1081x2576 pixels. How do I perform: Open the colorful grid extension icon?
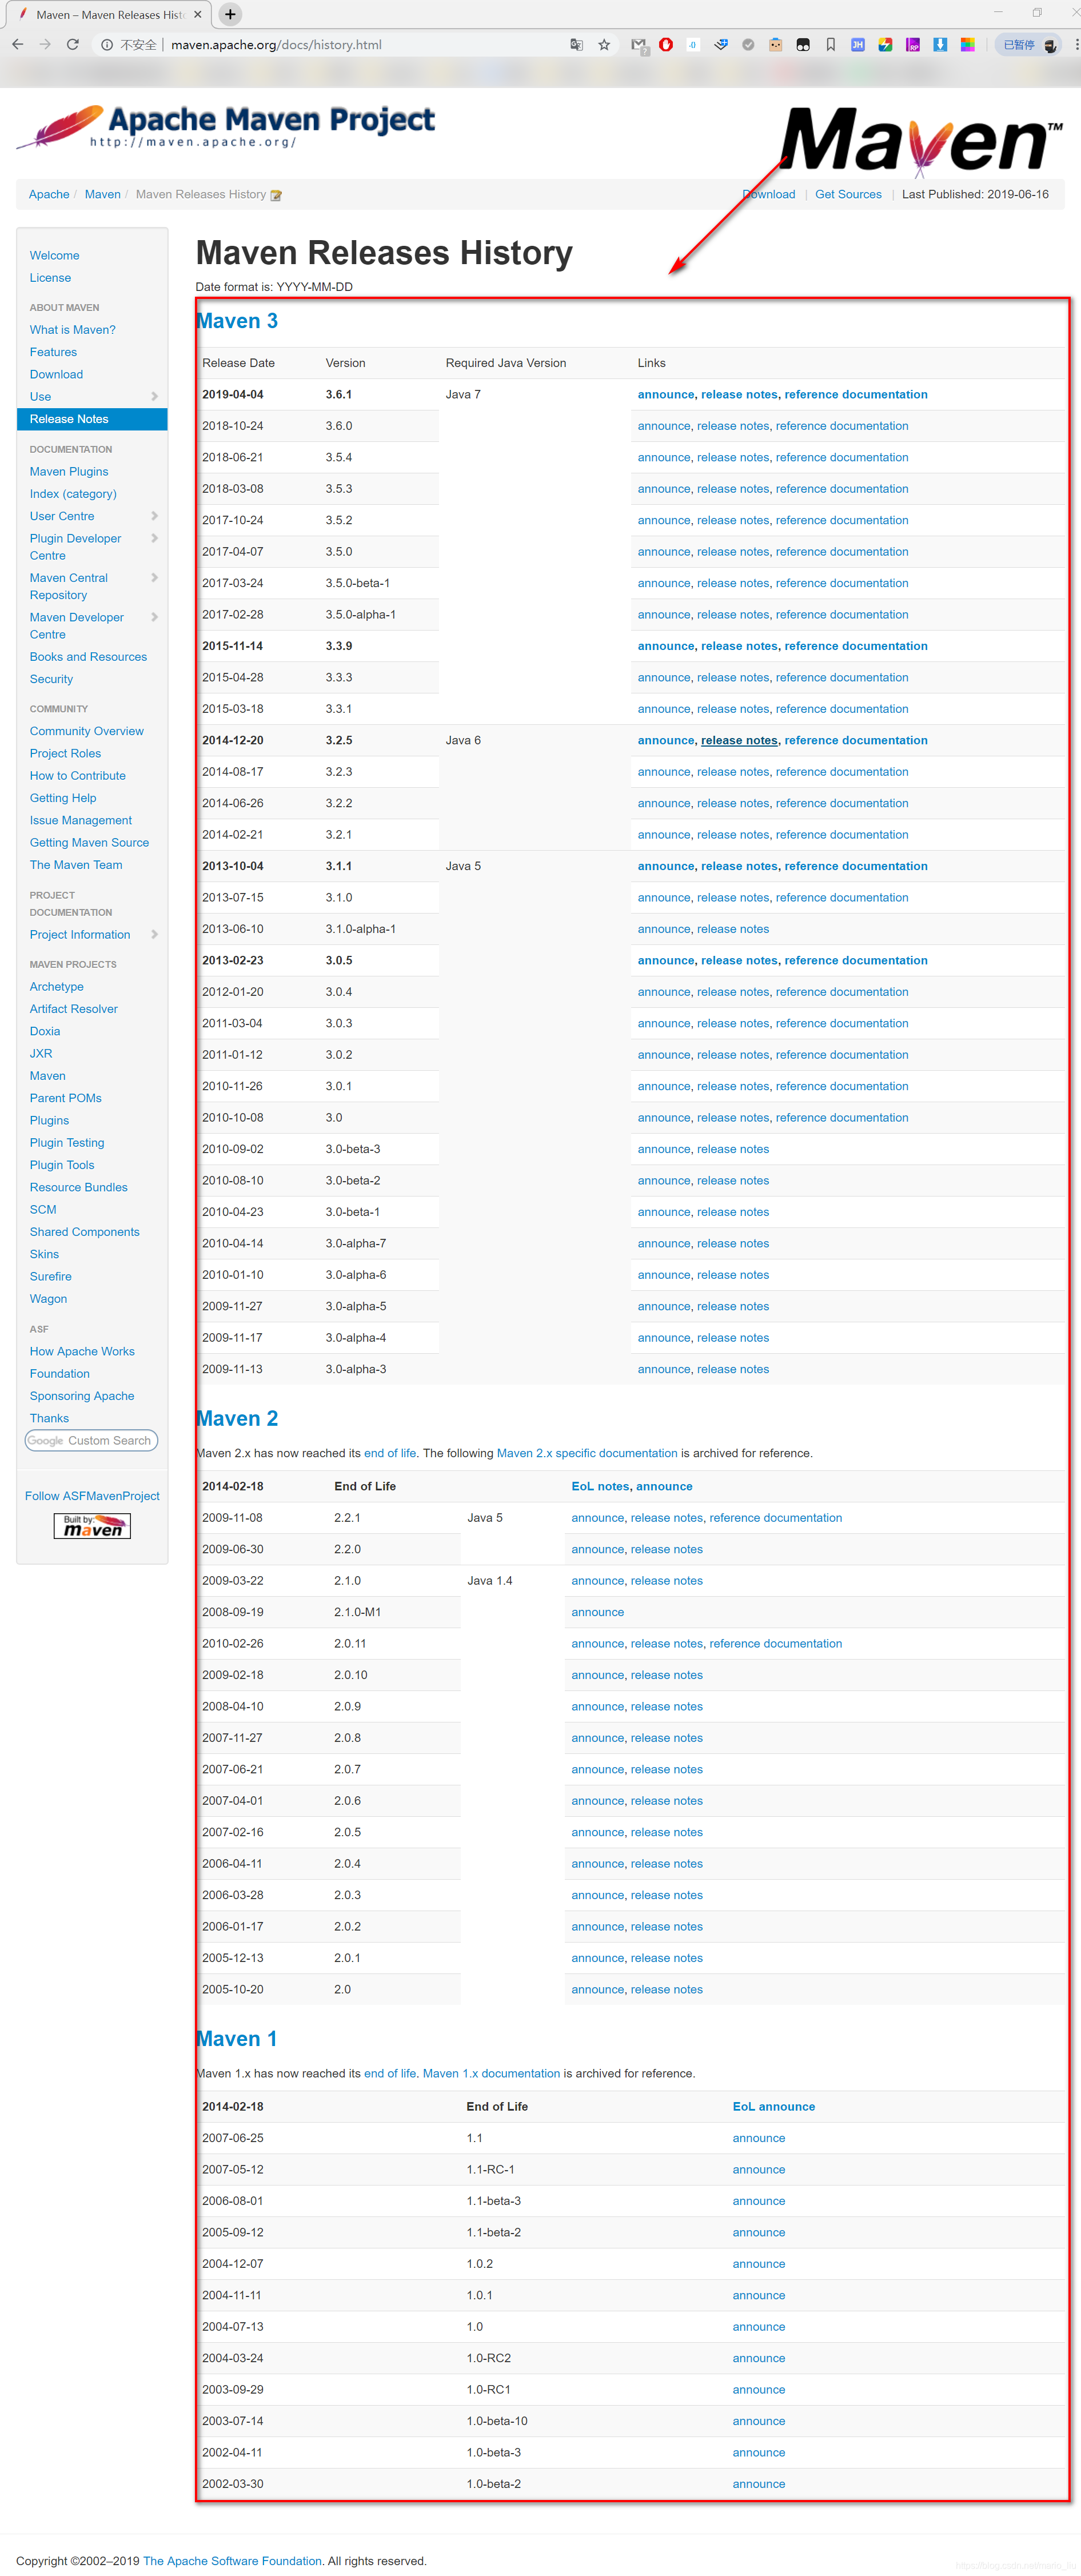[x=968, y=45]
